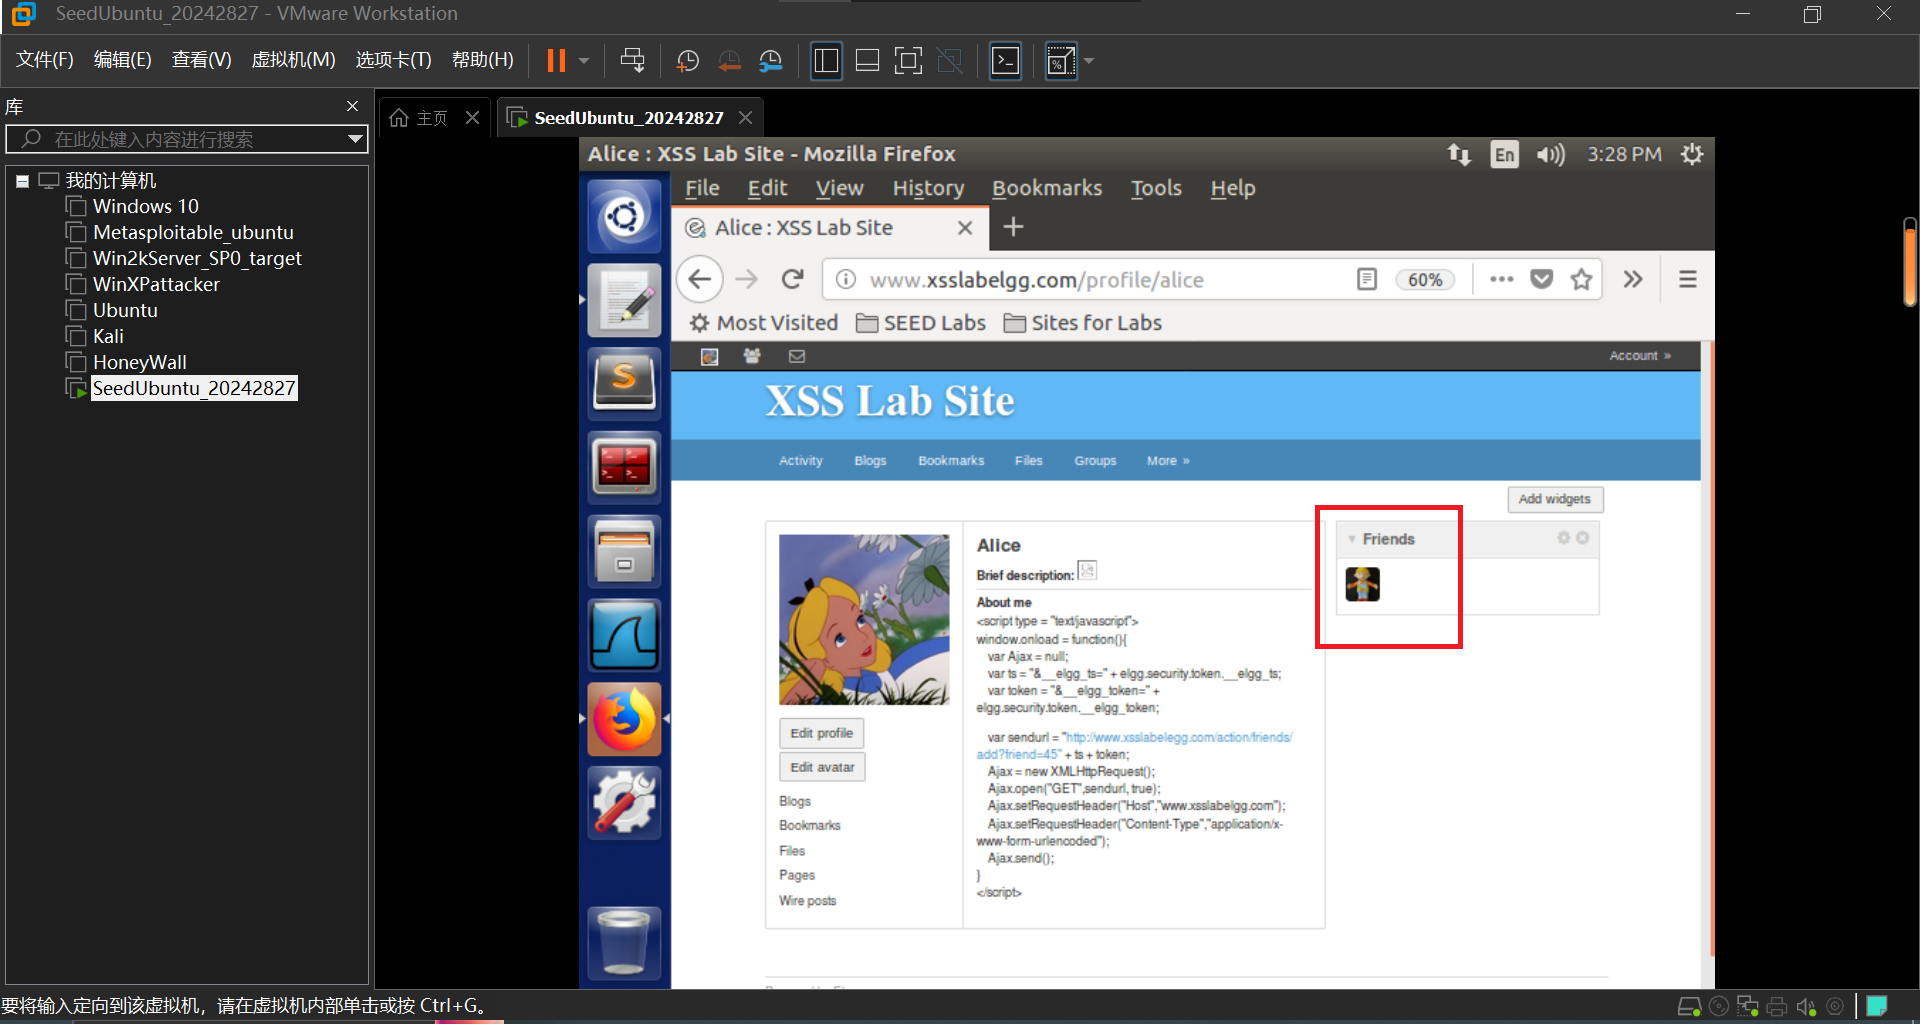Open the library search dropdown arrow
Image resolution: width=1920 pixels, height=1024 pixels.
355,139
